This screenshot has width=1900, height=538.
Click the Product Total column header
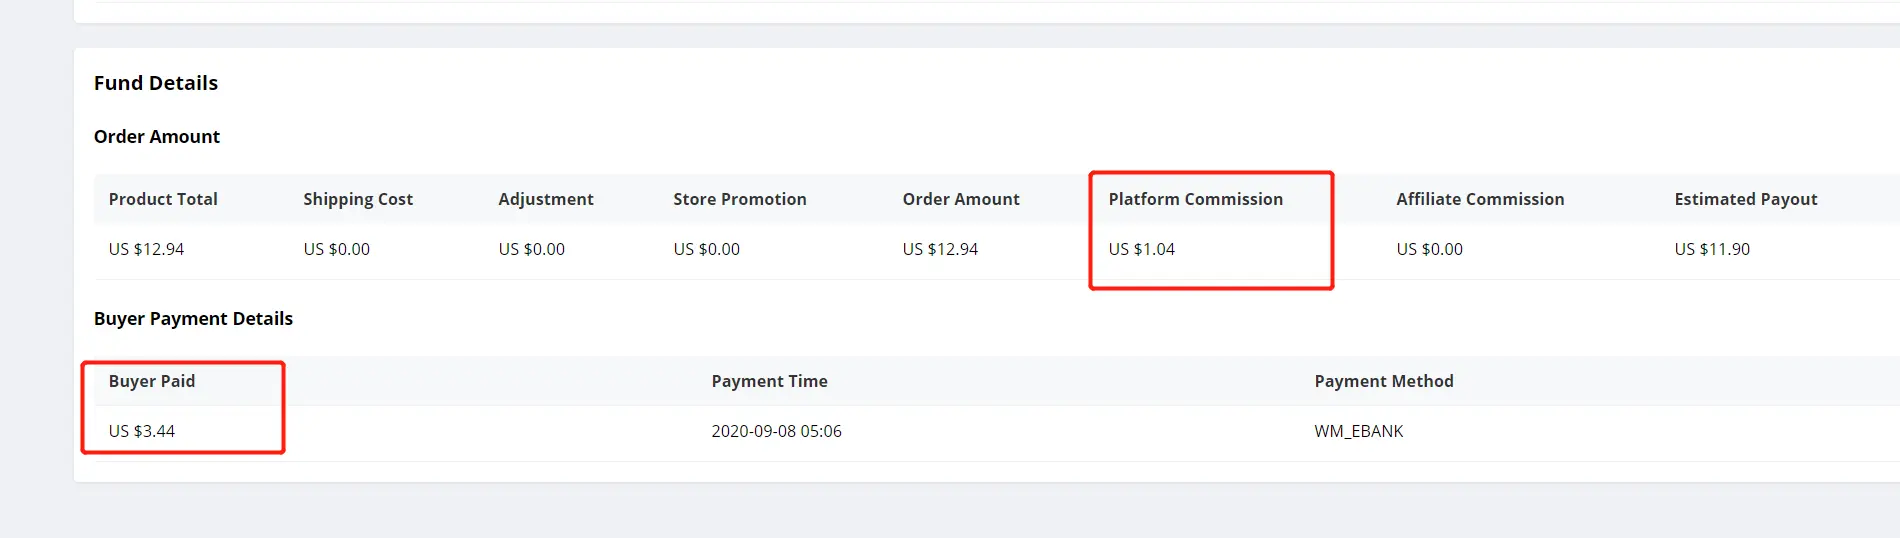(163, 199)
